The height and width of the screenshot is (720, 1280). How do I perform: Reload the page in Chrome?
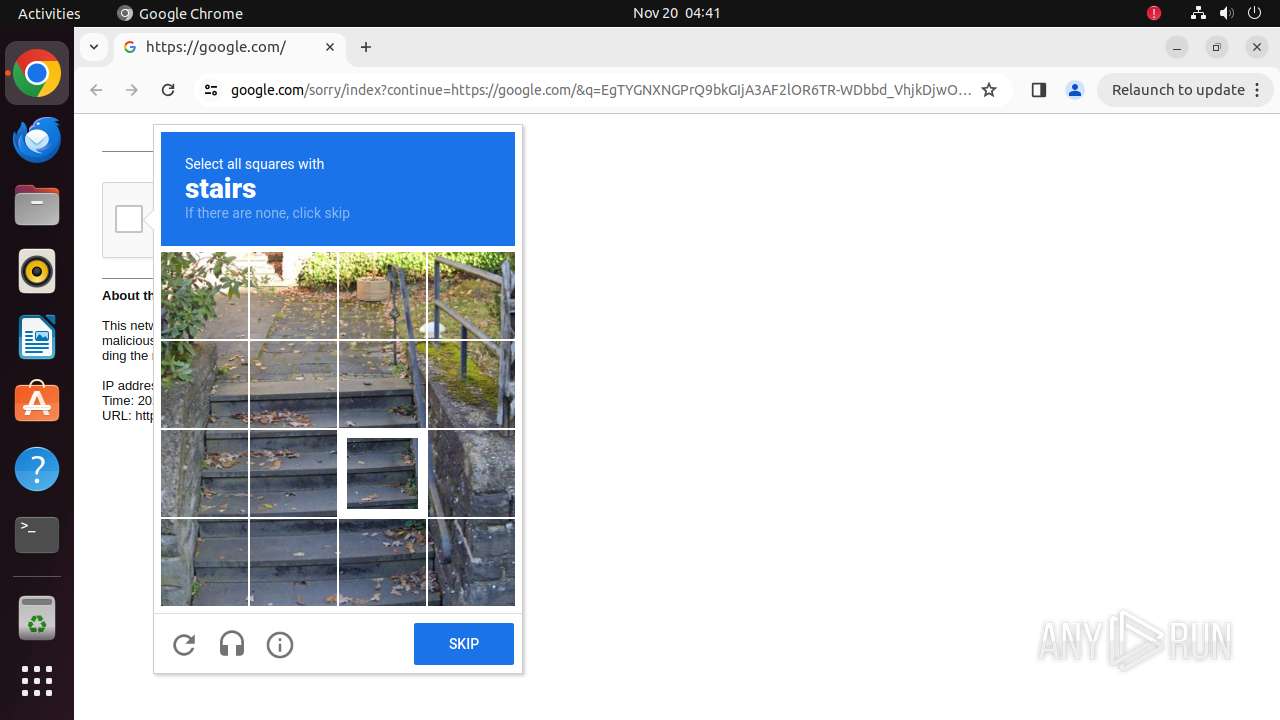168,90
